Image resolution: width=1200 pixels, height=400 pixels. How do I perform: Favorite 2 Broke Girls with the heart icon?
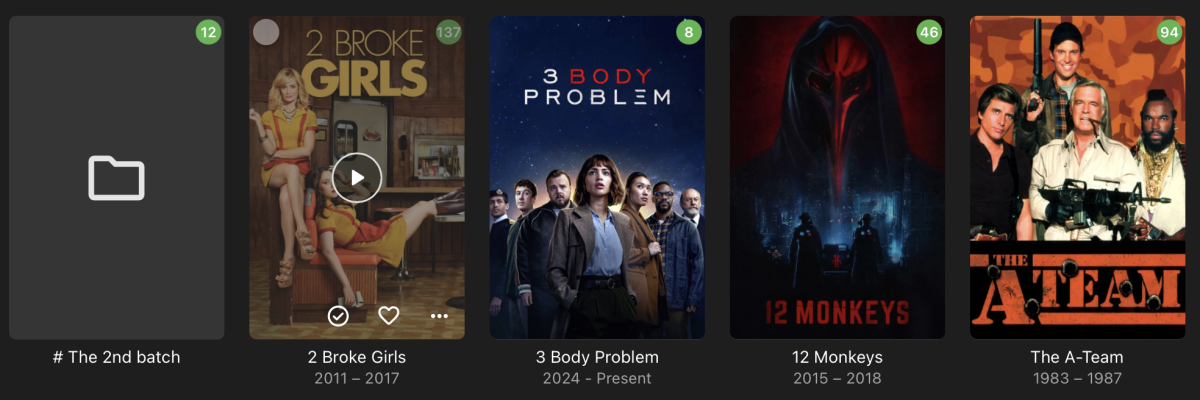click(389, 316)
